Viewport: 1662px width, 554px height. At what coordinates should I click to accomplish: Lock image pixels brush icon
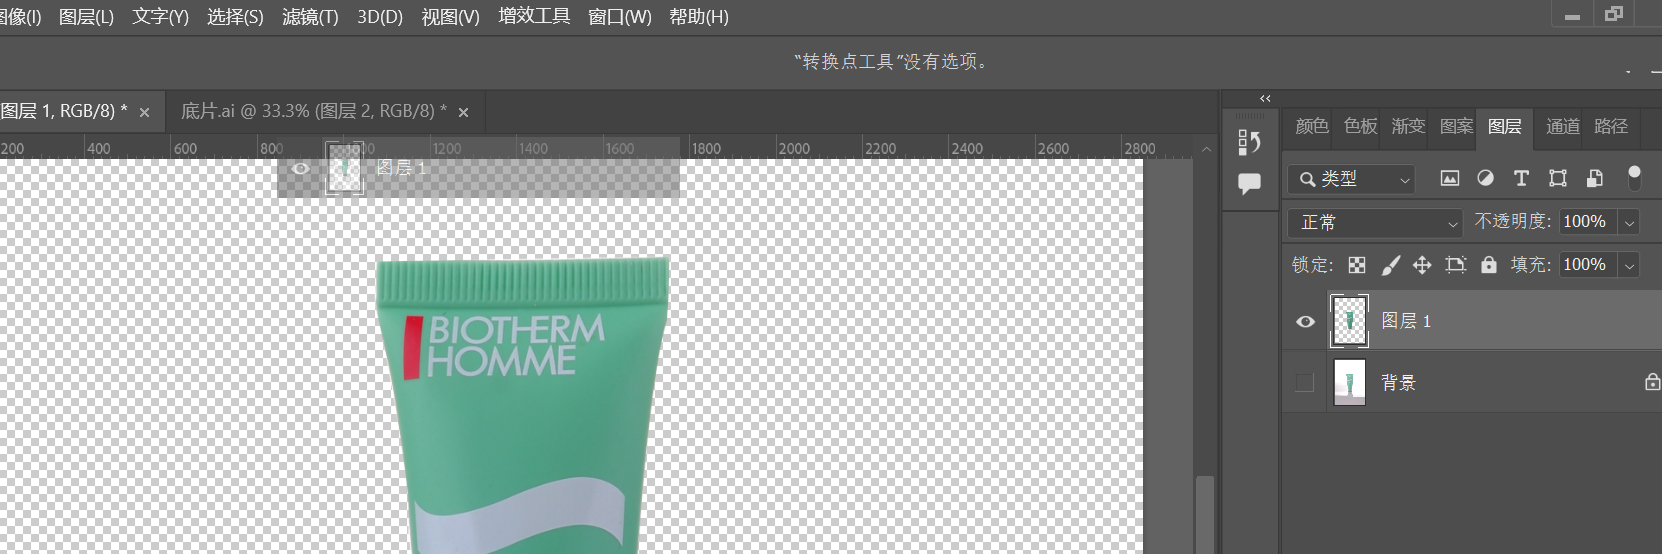point(1390,265)
